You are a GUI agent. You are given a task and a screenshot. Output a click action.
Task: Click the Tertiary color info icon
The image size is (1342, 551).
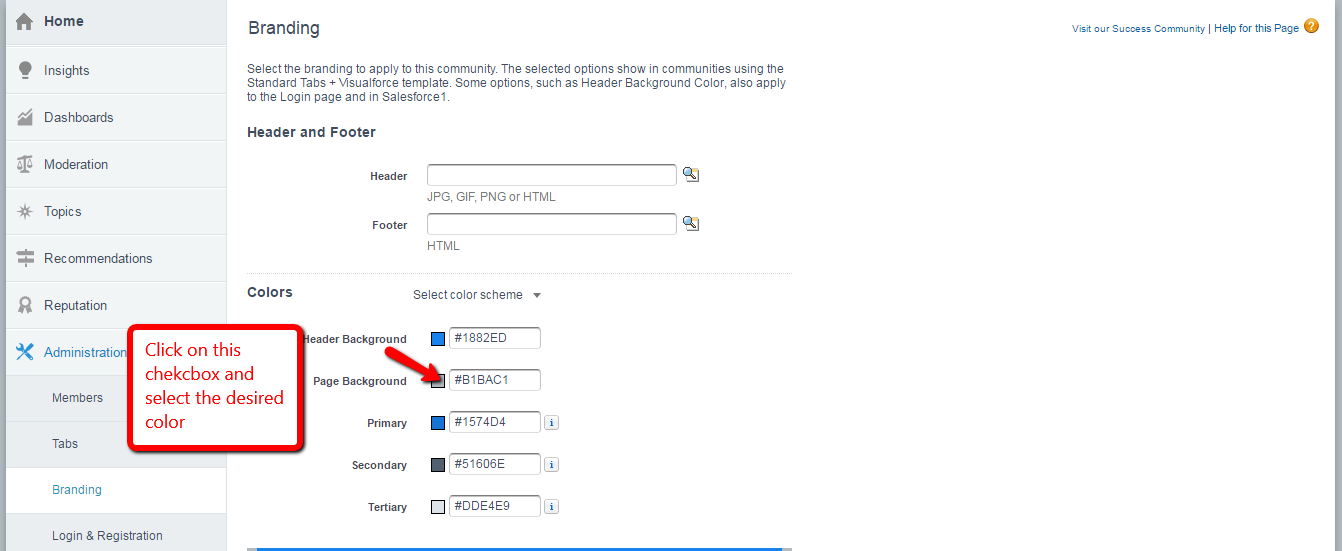(x=551, y=507)
